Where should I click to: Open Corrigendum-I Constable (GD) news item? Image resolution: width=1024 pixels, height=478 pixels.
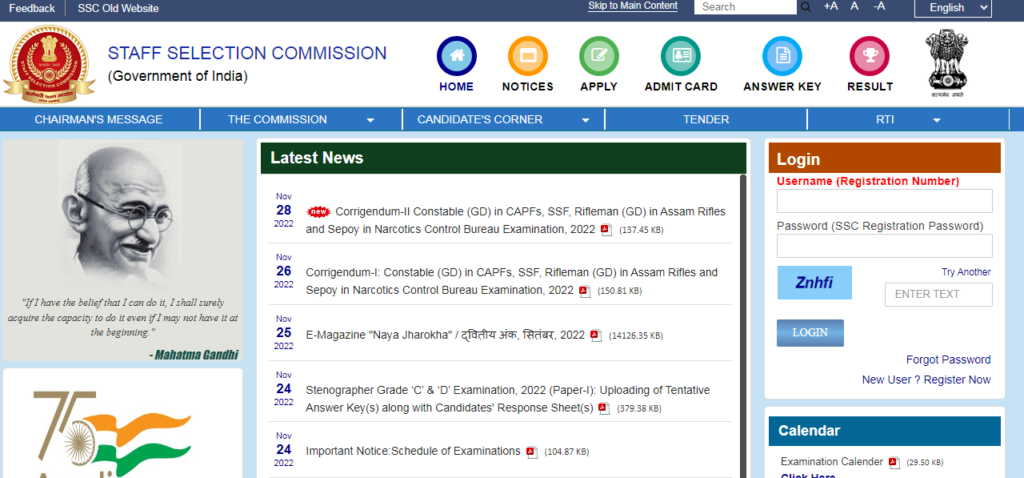[511, 281]
